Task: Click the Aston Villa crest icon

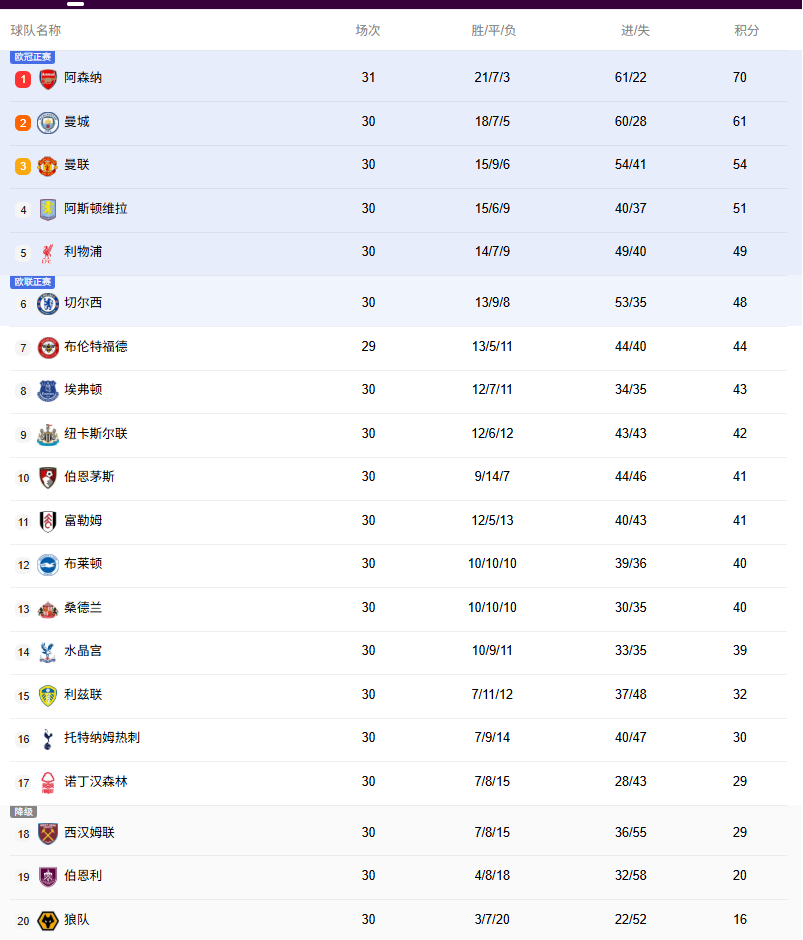Action: (48, 209)
